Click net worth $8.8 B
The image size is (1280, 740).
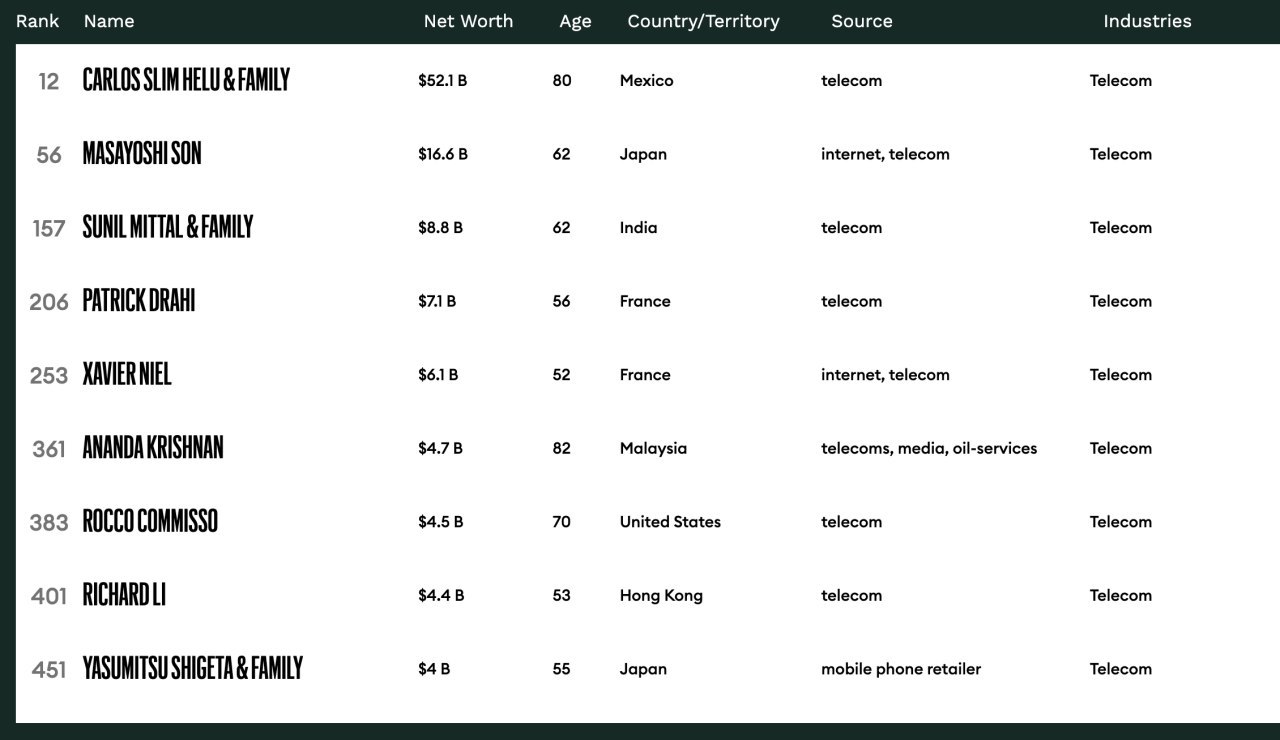(440, 227)
